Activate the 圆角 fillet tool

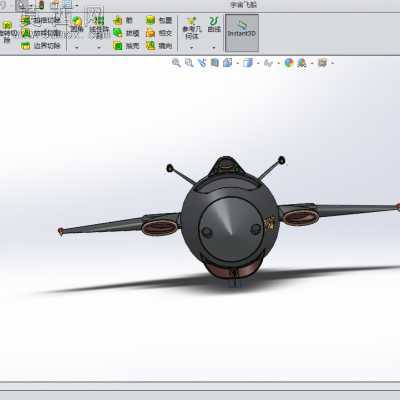pyautogui.click(x=77, y=25)
